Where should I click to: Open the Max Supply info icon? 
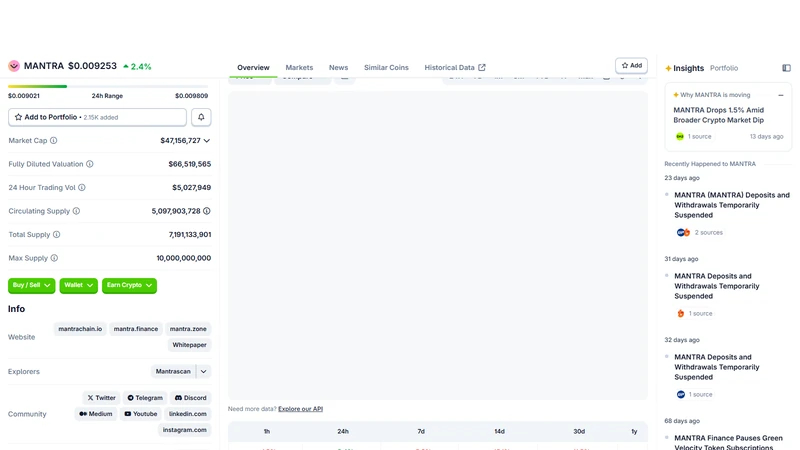[54, 258]
